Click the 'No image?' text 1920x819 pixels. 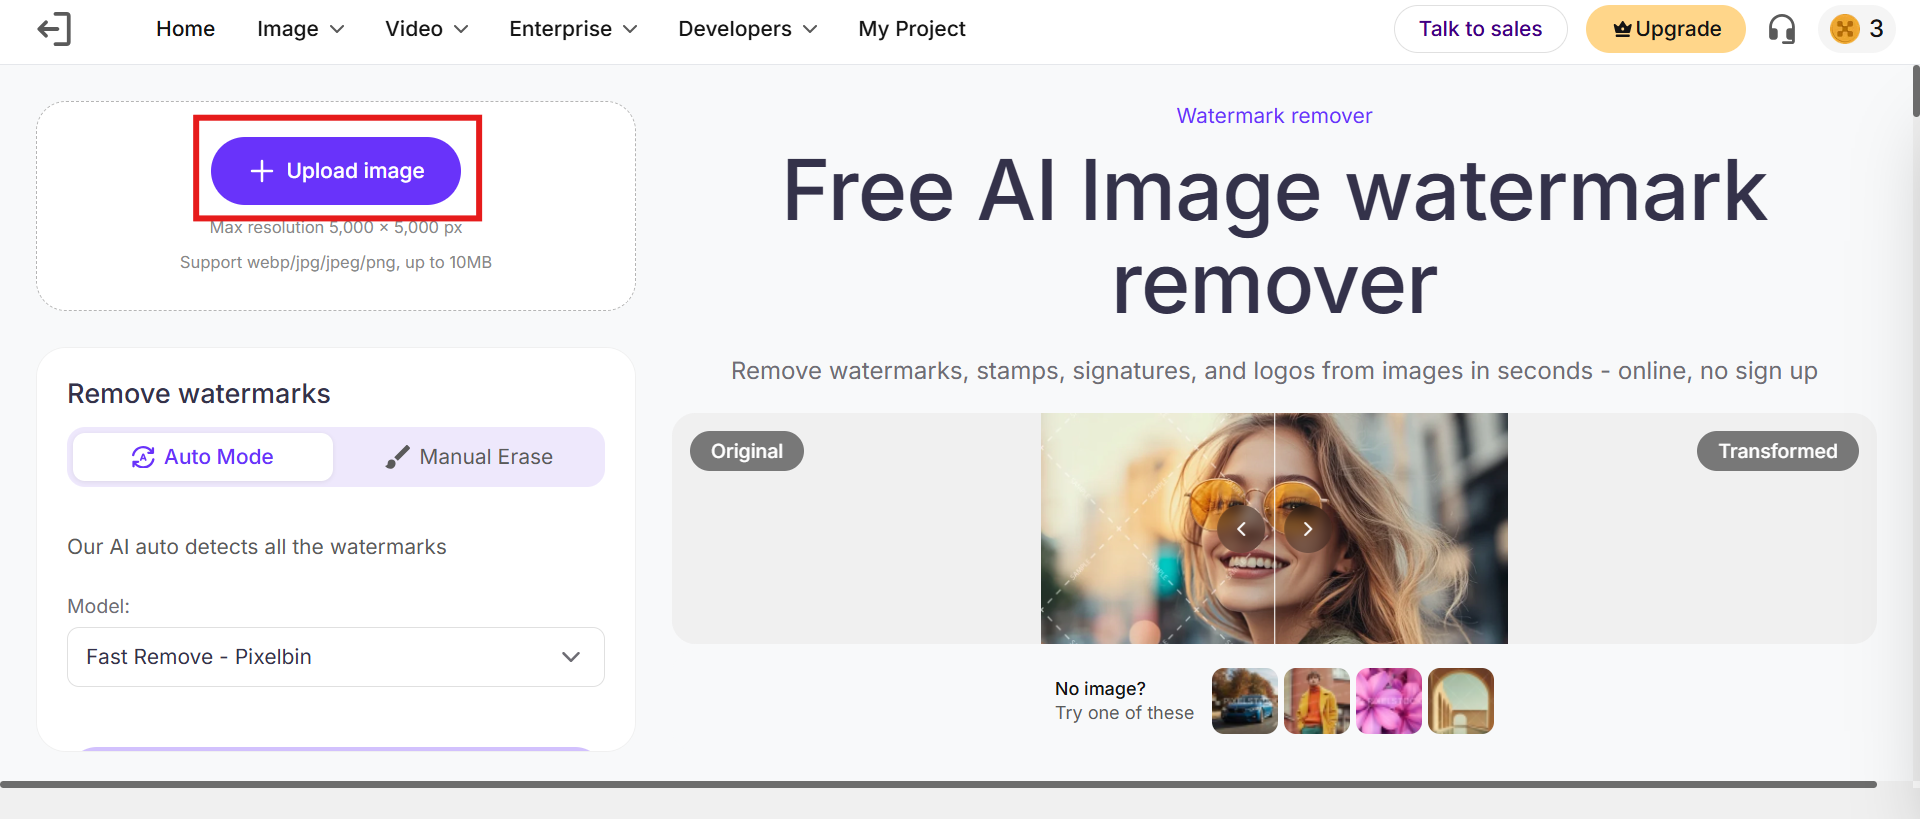click(1100, 689)
